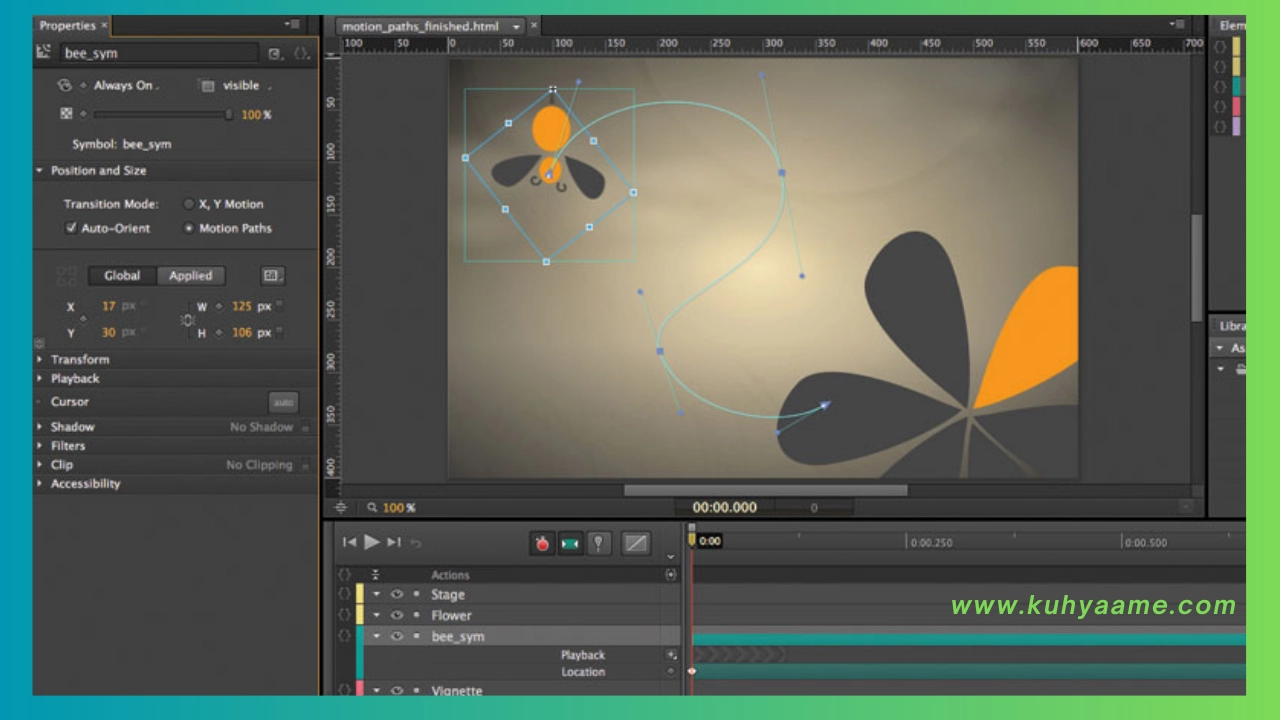Screen dimensions: 1280x720
Task: Switch to Global position mode
Action: tap(122, 276)
